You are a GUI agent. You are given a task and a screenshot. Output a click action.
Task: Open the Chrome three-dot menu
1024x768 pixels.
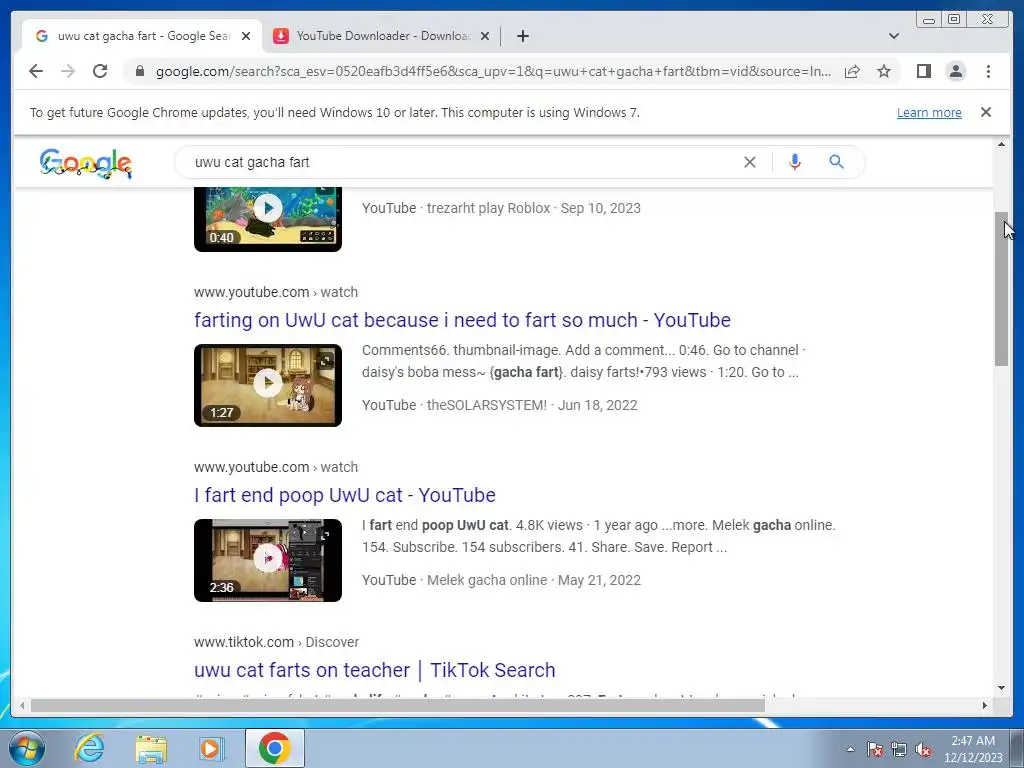(x=988, y=71)
